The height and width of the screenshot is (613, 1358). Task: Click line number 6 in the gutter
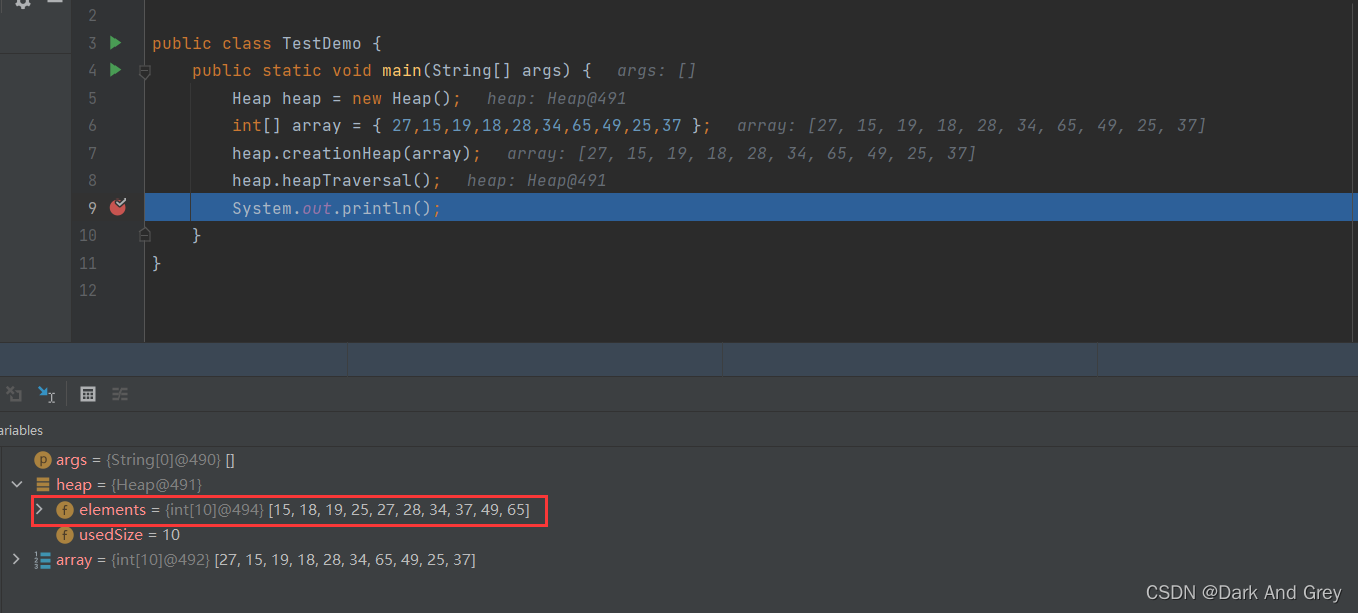coord(92,125)
